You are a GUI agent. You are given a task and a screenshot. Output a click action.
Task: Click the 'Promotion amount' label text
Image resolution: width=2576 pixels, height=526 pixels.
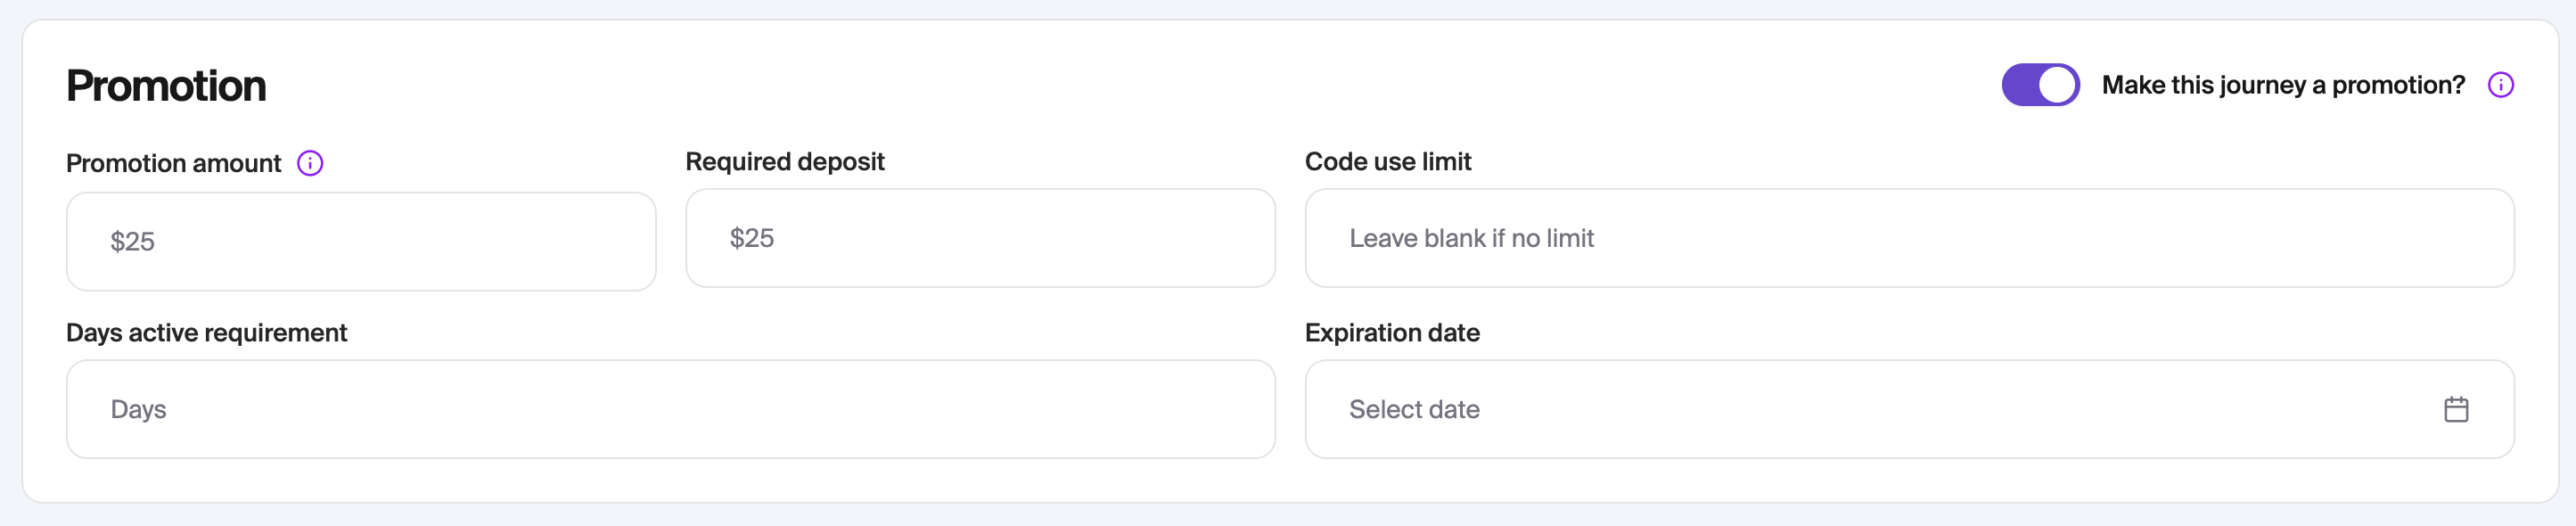(x=173, y=163)
